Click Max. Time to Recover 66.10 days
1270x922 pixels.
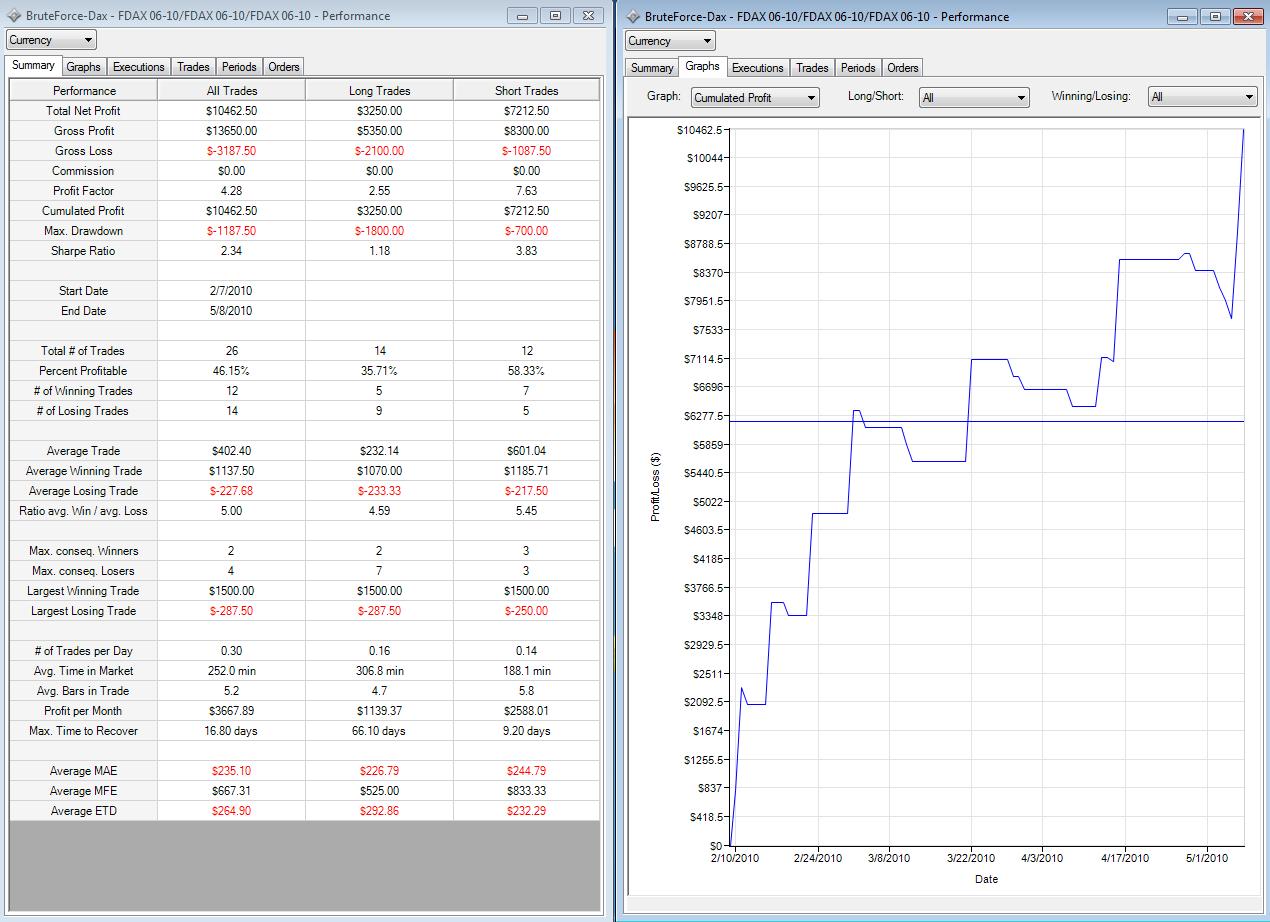[379, 730]
